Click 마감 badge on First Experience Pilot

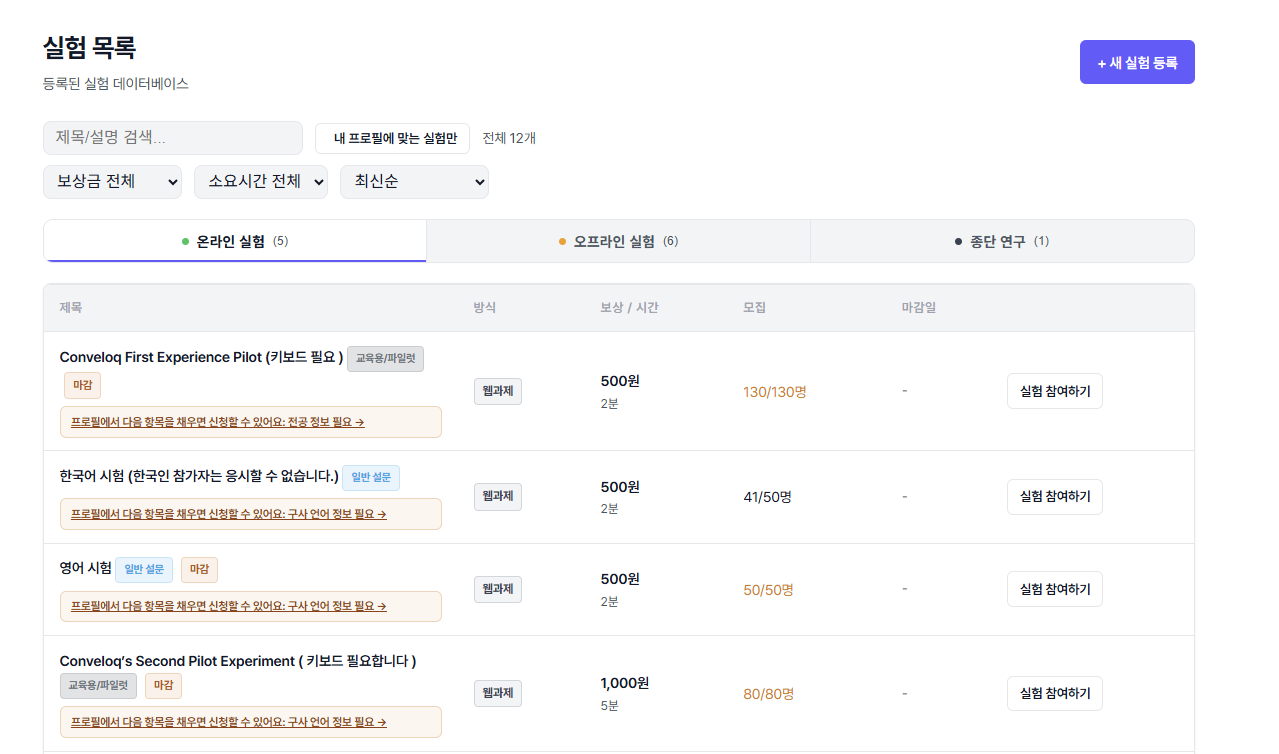click(82, 386)
